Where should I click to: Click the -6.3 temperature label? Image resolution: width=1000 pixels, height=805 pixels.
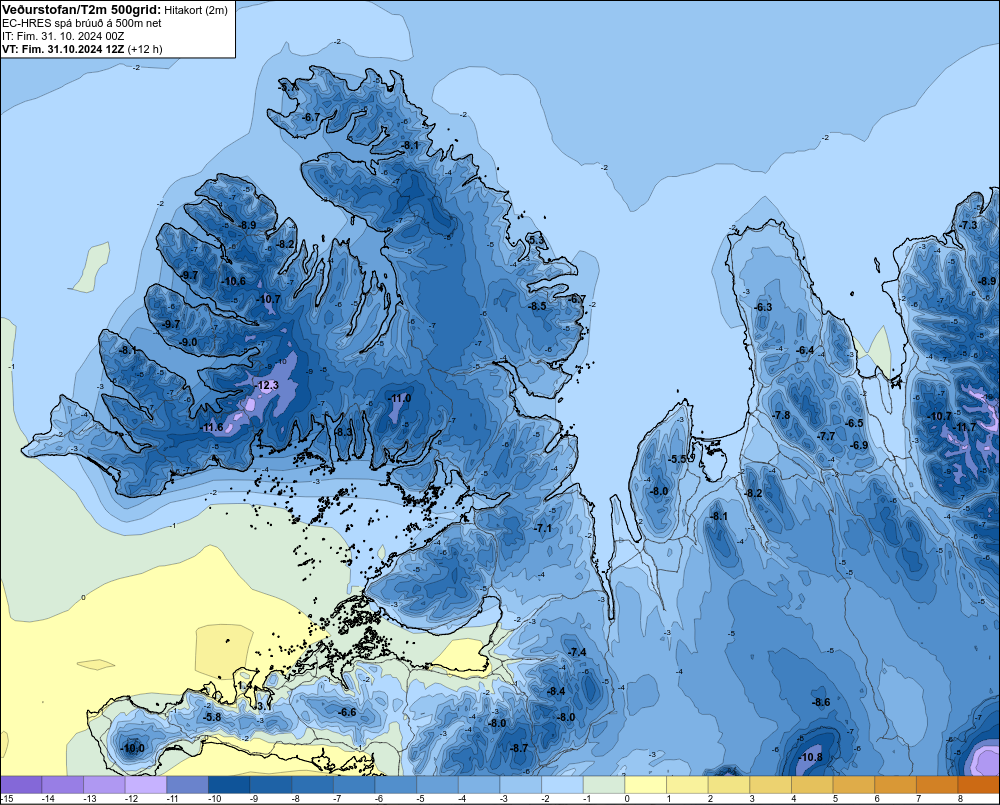[763, 307]
